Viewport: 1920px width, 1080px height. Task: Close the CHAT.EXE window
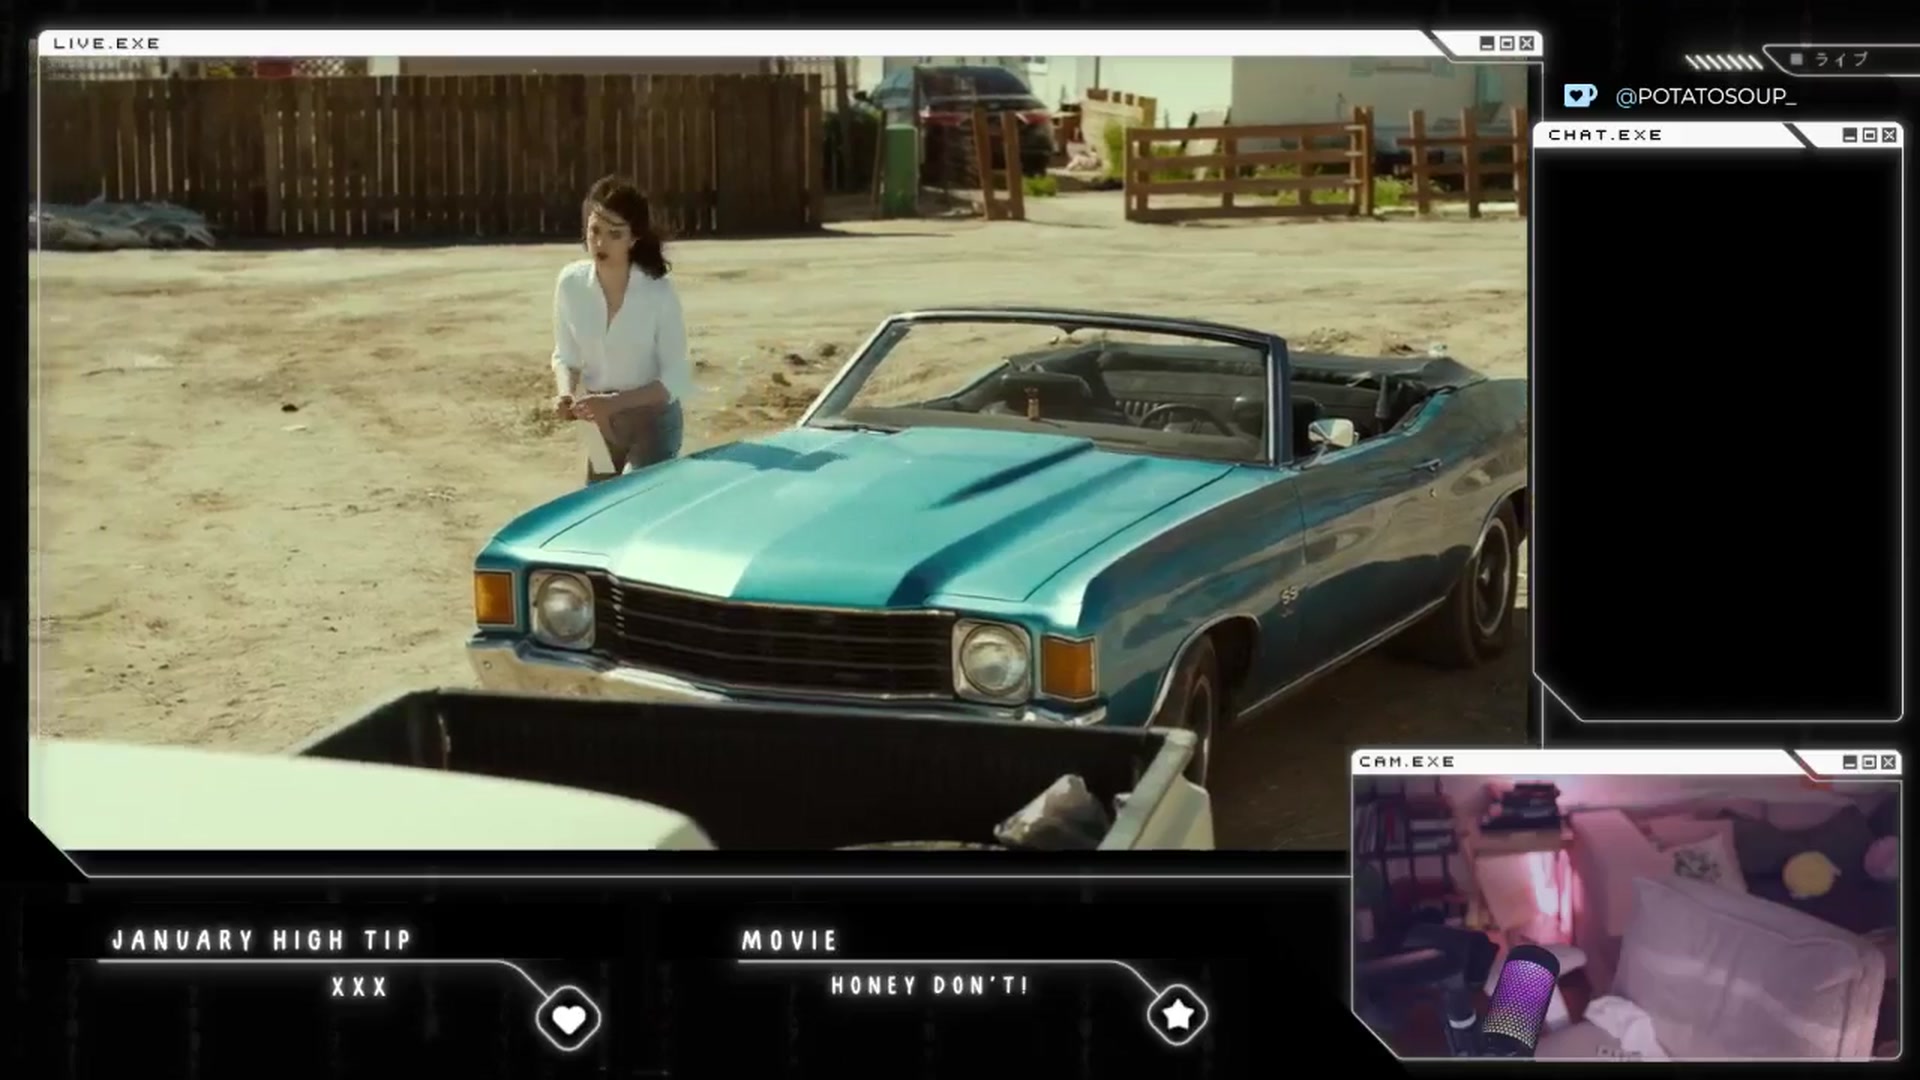tap(1889, 135)
